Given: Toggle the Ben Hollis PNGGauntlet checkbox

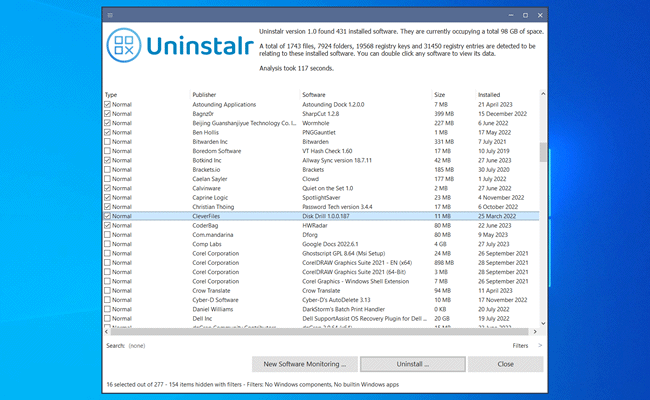Looking at the screenshot, I should click(107, 132).
